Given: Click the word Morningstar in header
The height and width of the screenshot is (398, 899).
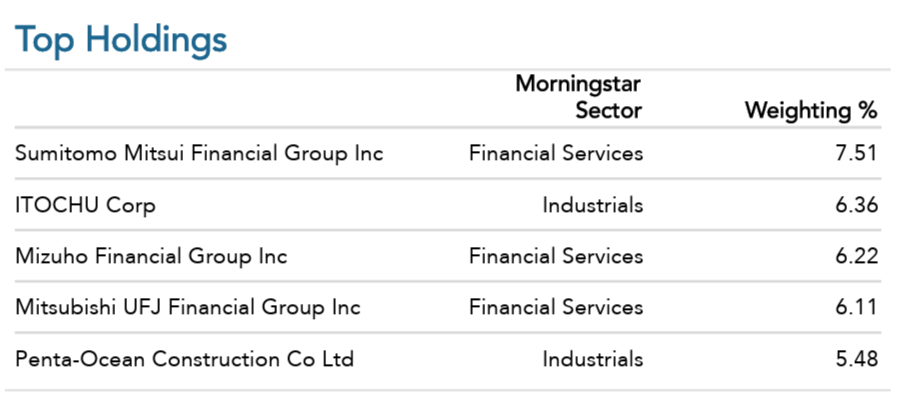Looking at the screenshot, I should [579, 84].
